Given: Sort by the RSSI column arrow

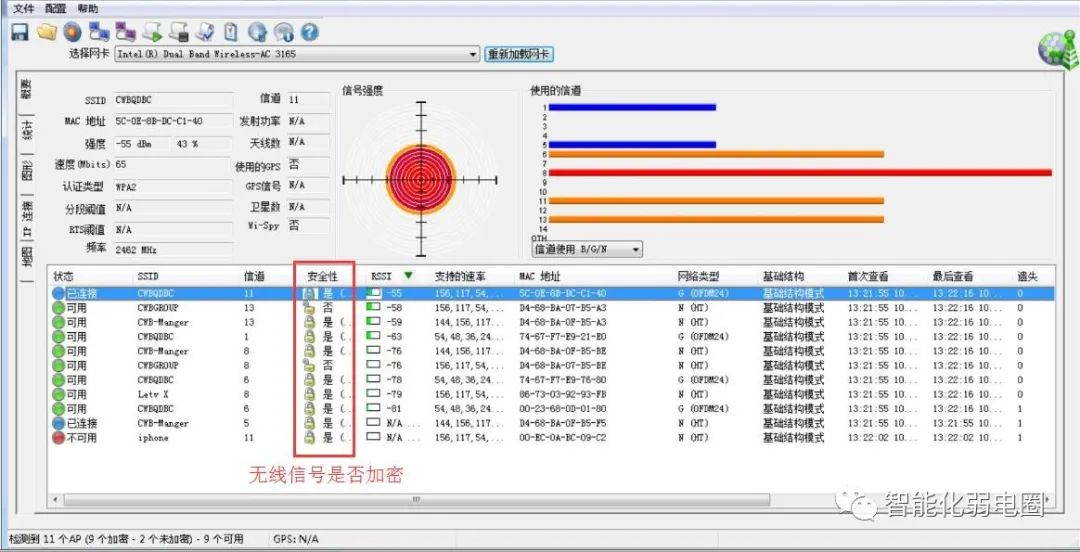Looking at the screenshot, I should (x=408, y=276).
